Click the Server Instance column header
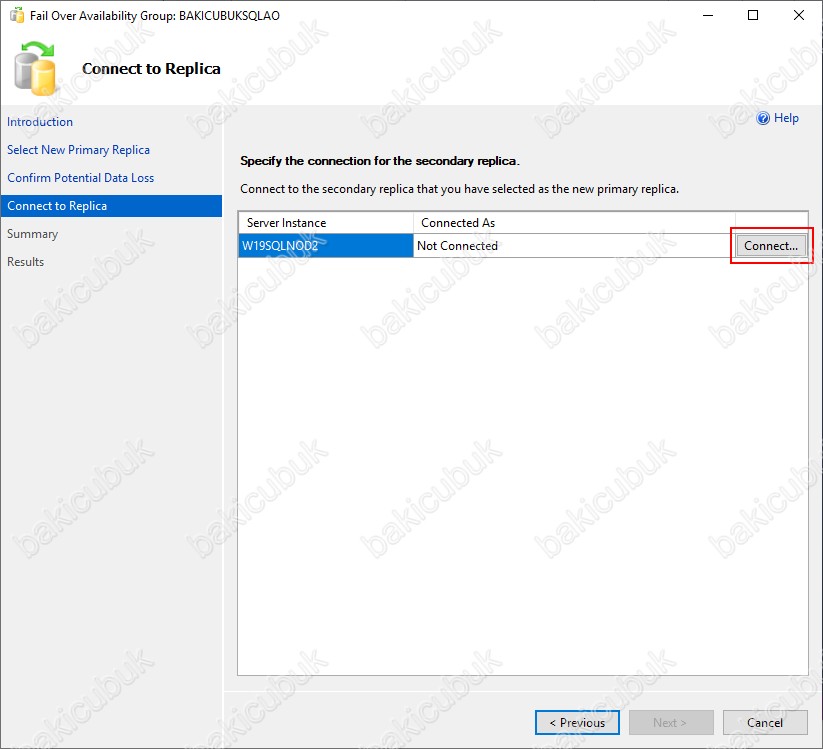 (x=326, y=223)
